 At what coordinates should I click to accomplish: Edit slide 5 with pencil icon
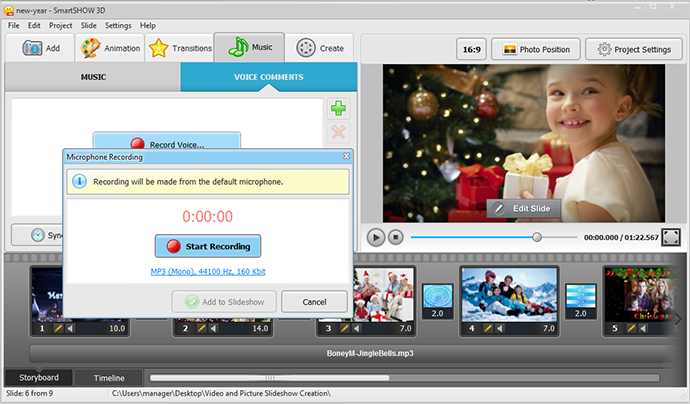coord(631,328)
